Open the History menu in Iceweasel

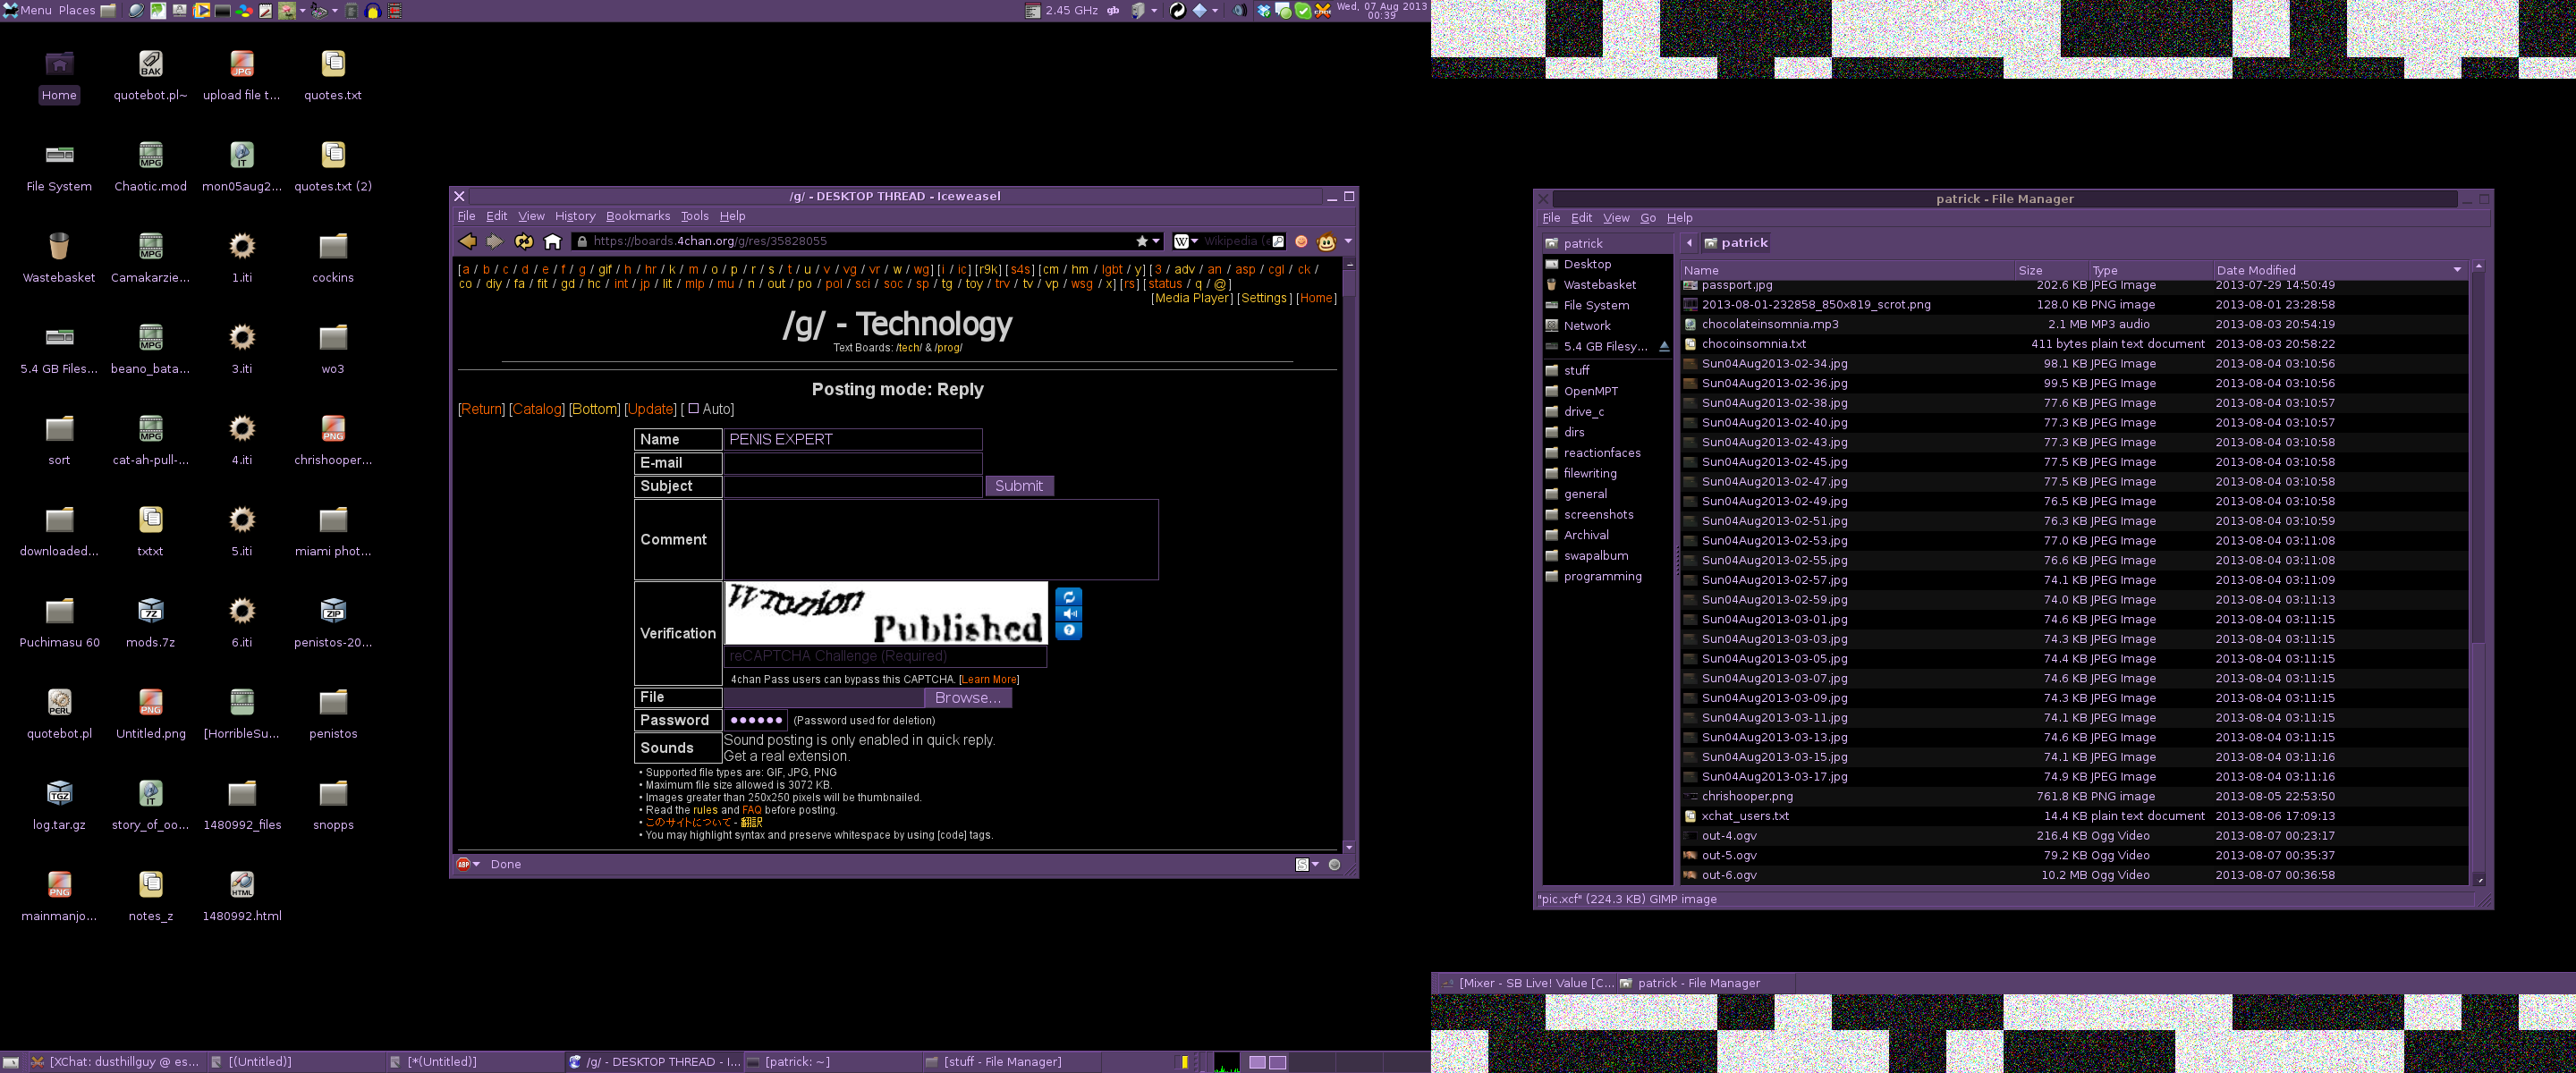point(575,216)
